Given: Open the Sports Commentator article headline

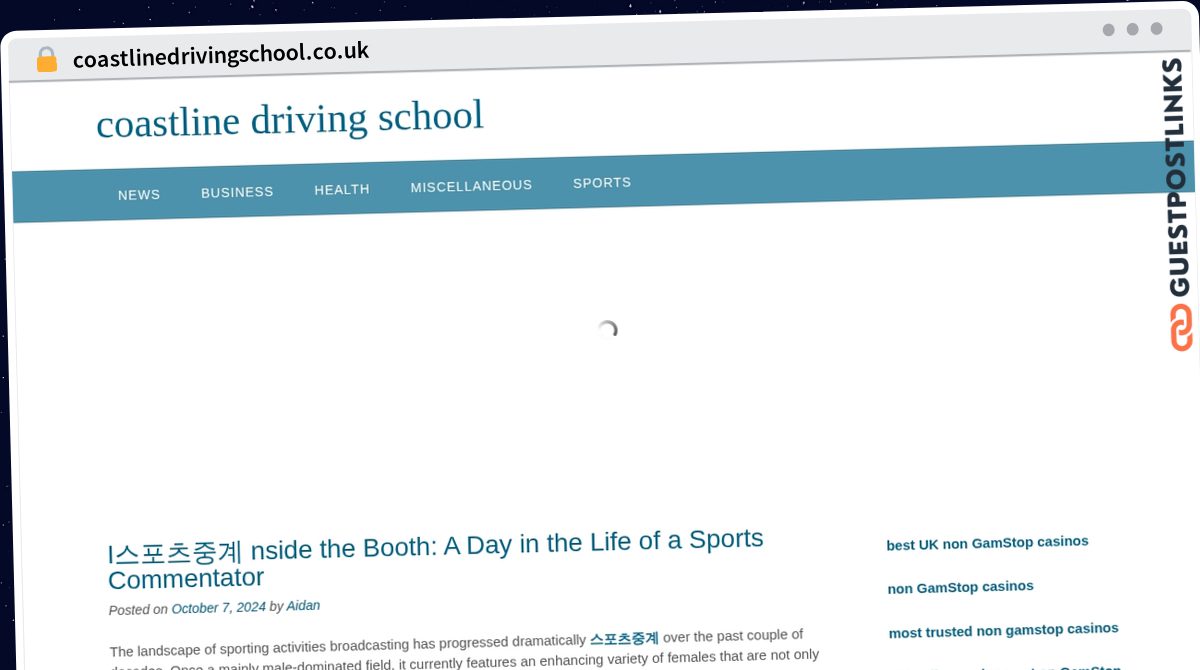Looking at the screenshot, I should click(435, 558).
